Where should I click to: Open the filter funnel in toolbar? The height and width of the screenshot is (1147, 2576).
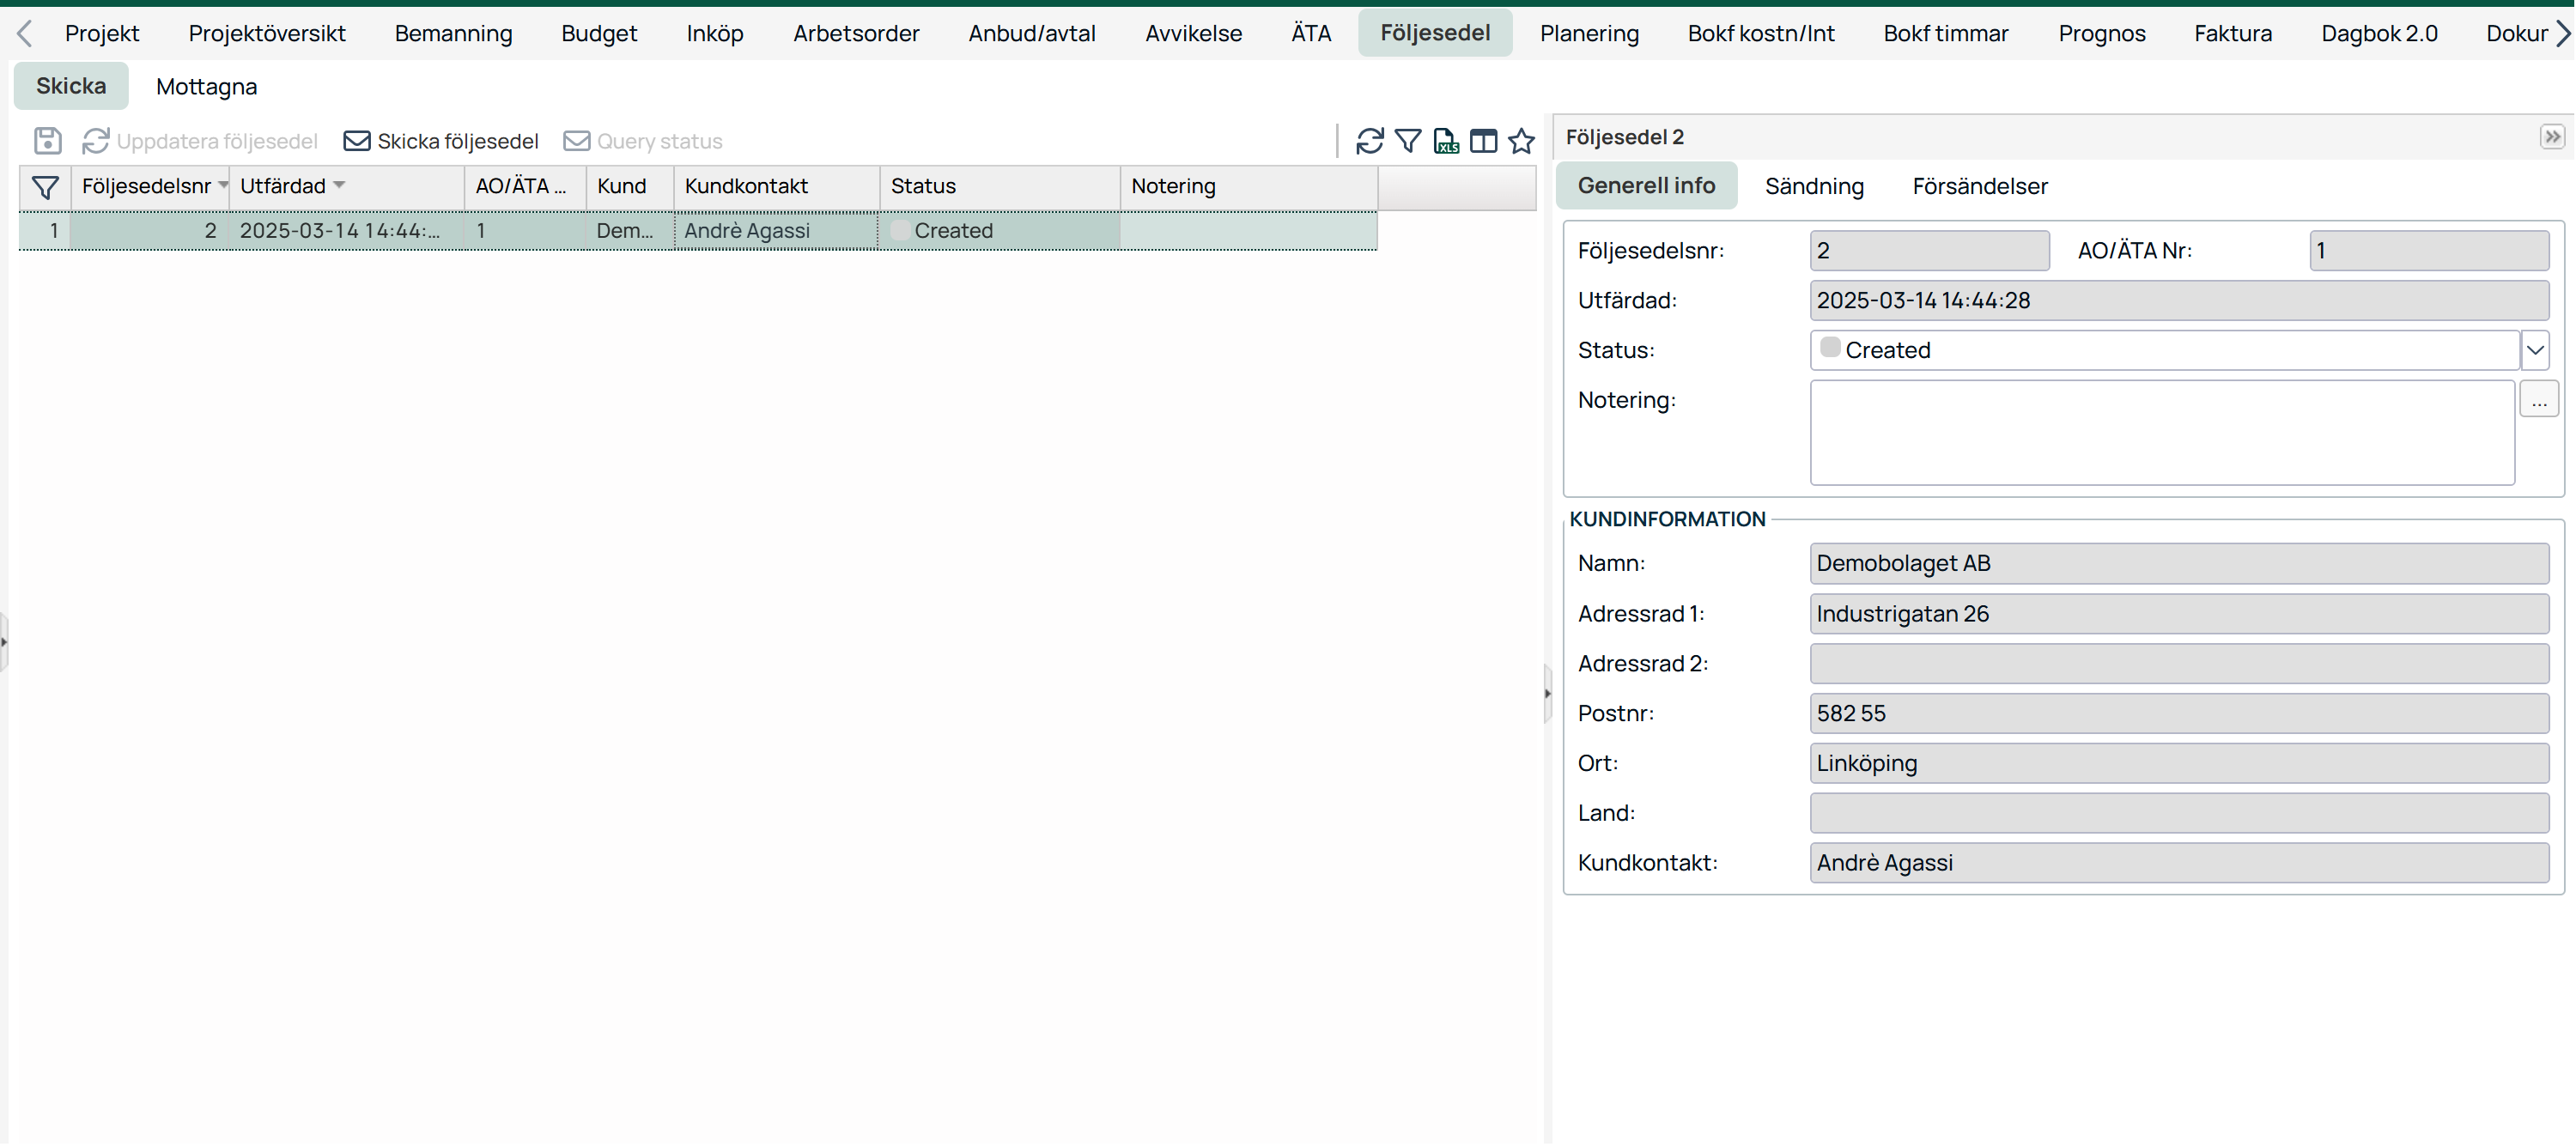pos(1407,141)
